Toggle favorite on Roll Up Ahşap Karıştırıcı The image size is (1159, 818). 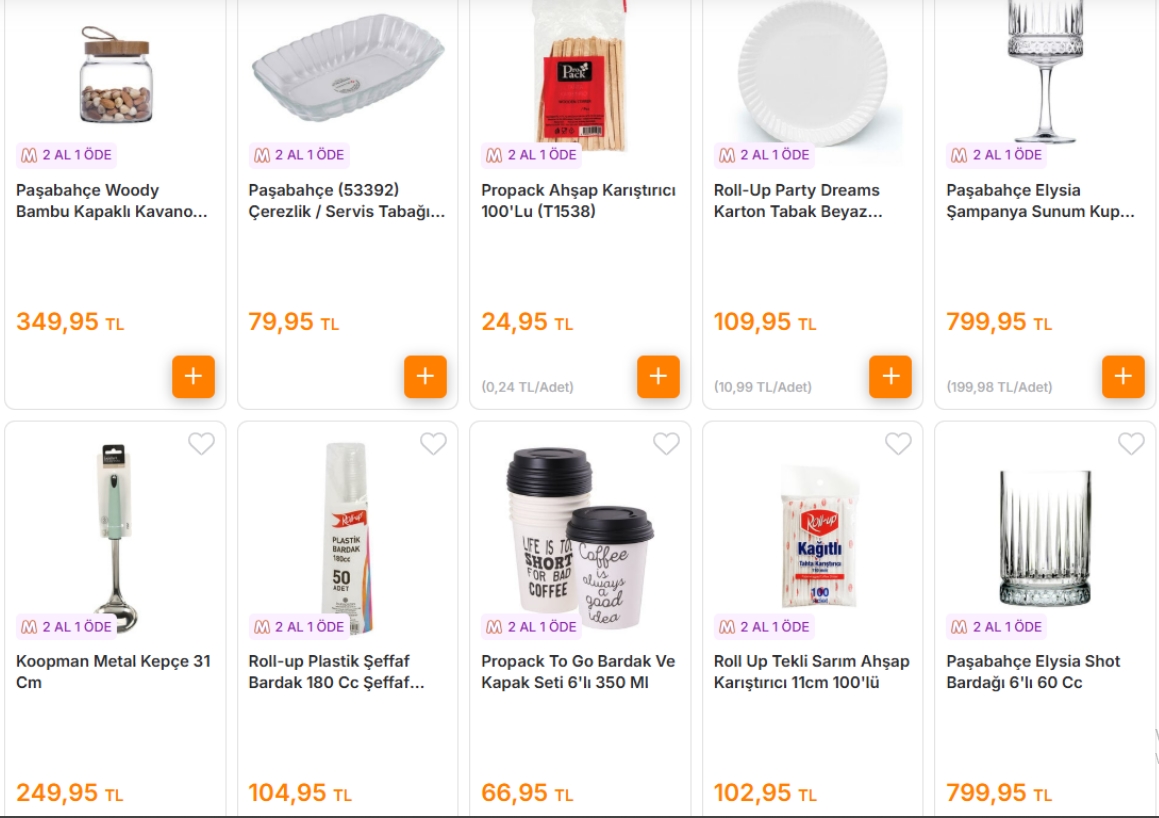[x=898, y=443]
